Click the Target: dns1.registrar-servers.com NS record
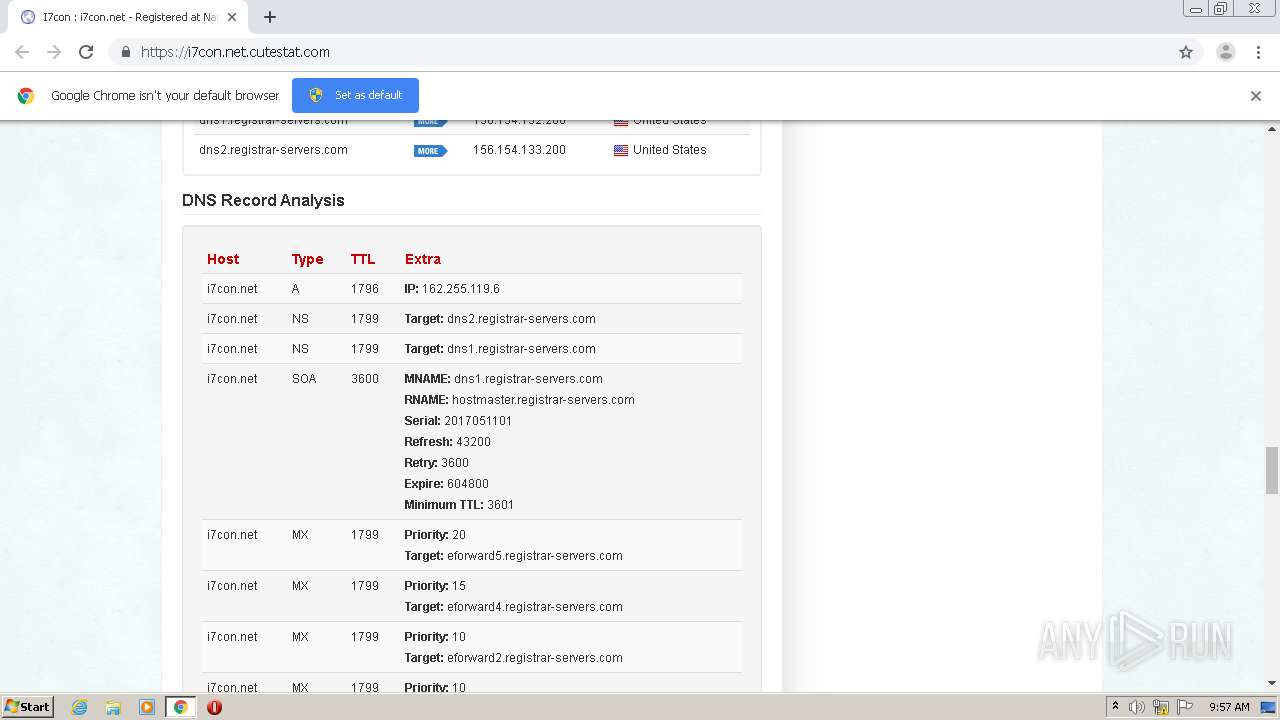Viewport: 1280px width, 720px height. tap(499, 349)
